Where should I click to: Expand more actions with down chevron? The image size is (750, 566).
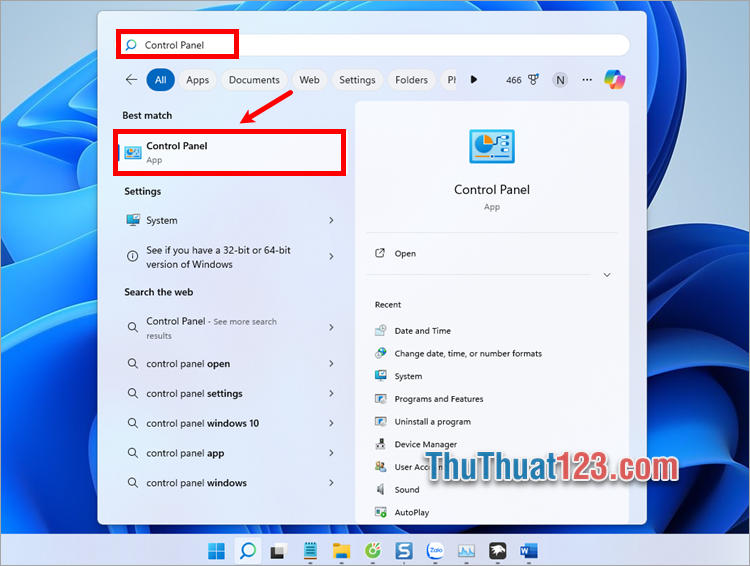607,275
